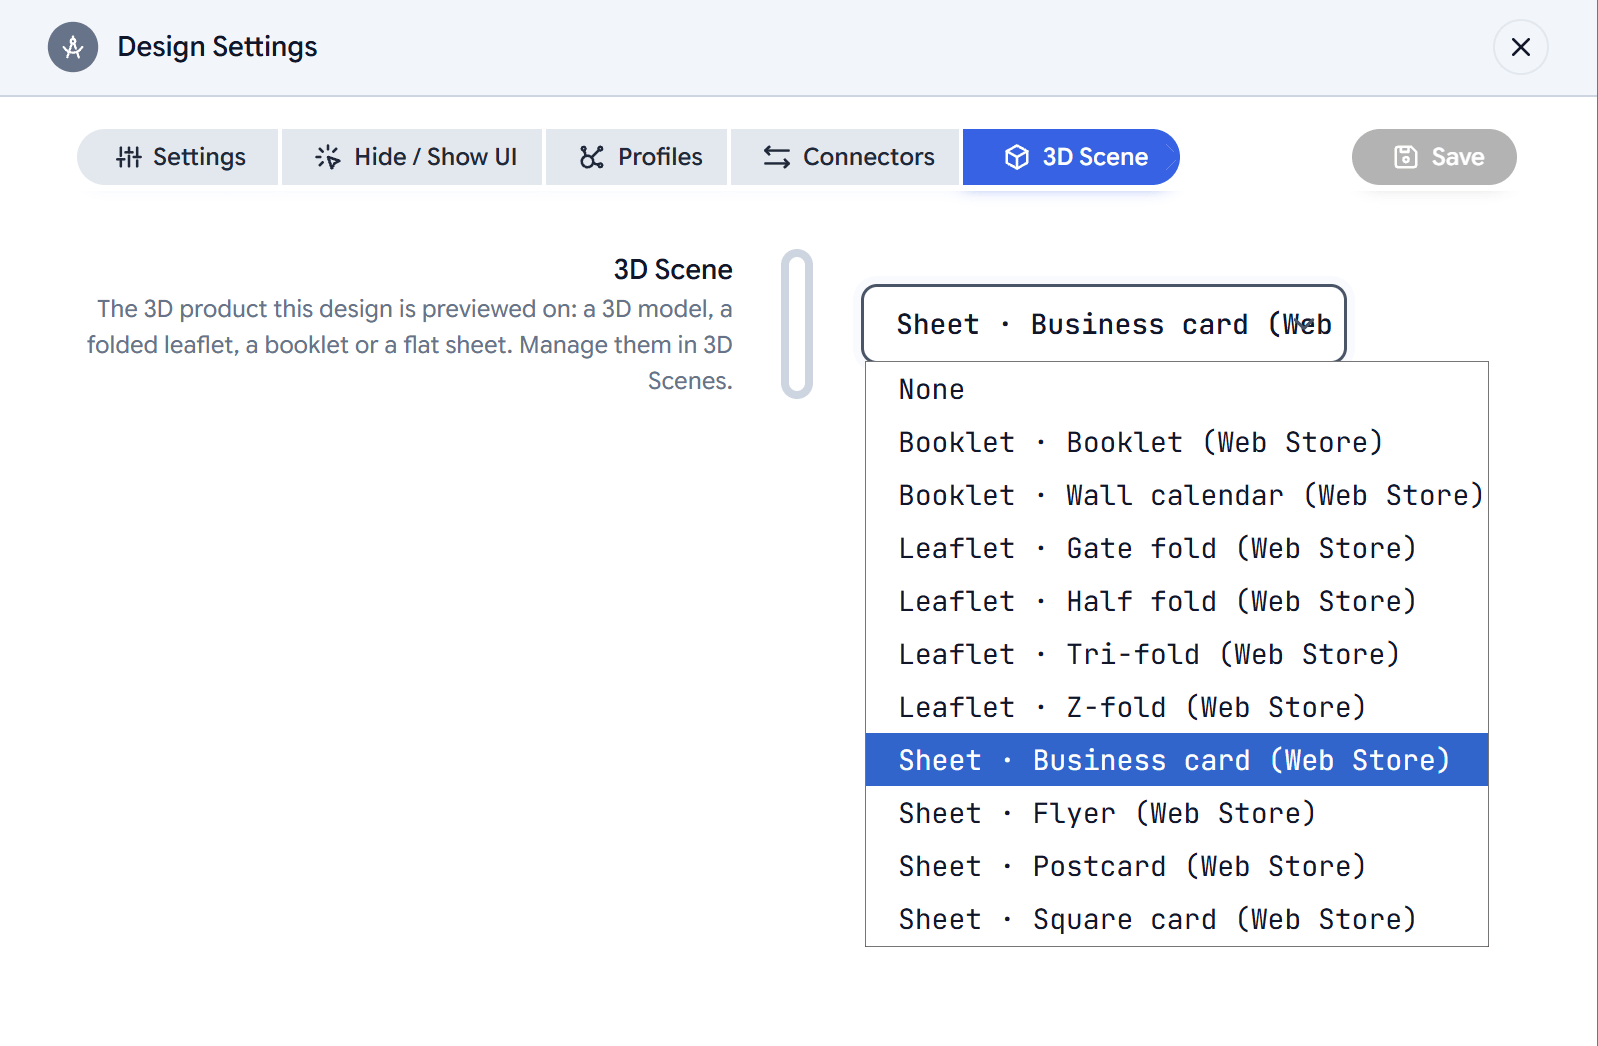Pick Sheet · Flyer (Web Store)
1598x1046 pixels.
[x=1177, y=813]
